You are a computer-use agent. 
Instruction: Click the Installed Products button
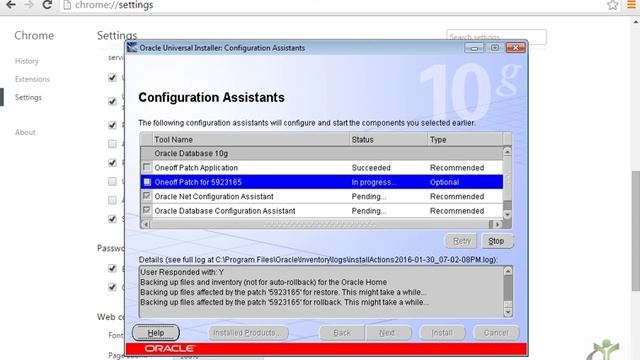tap(248, 333)
